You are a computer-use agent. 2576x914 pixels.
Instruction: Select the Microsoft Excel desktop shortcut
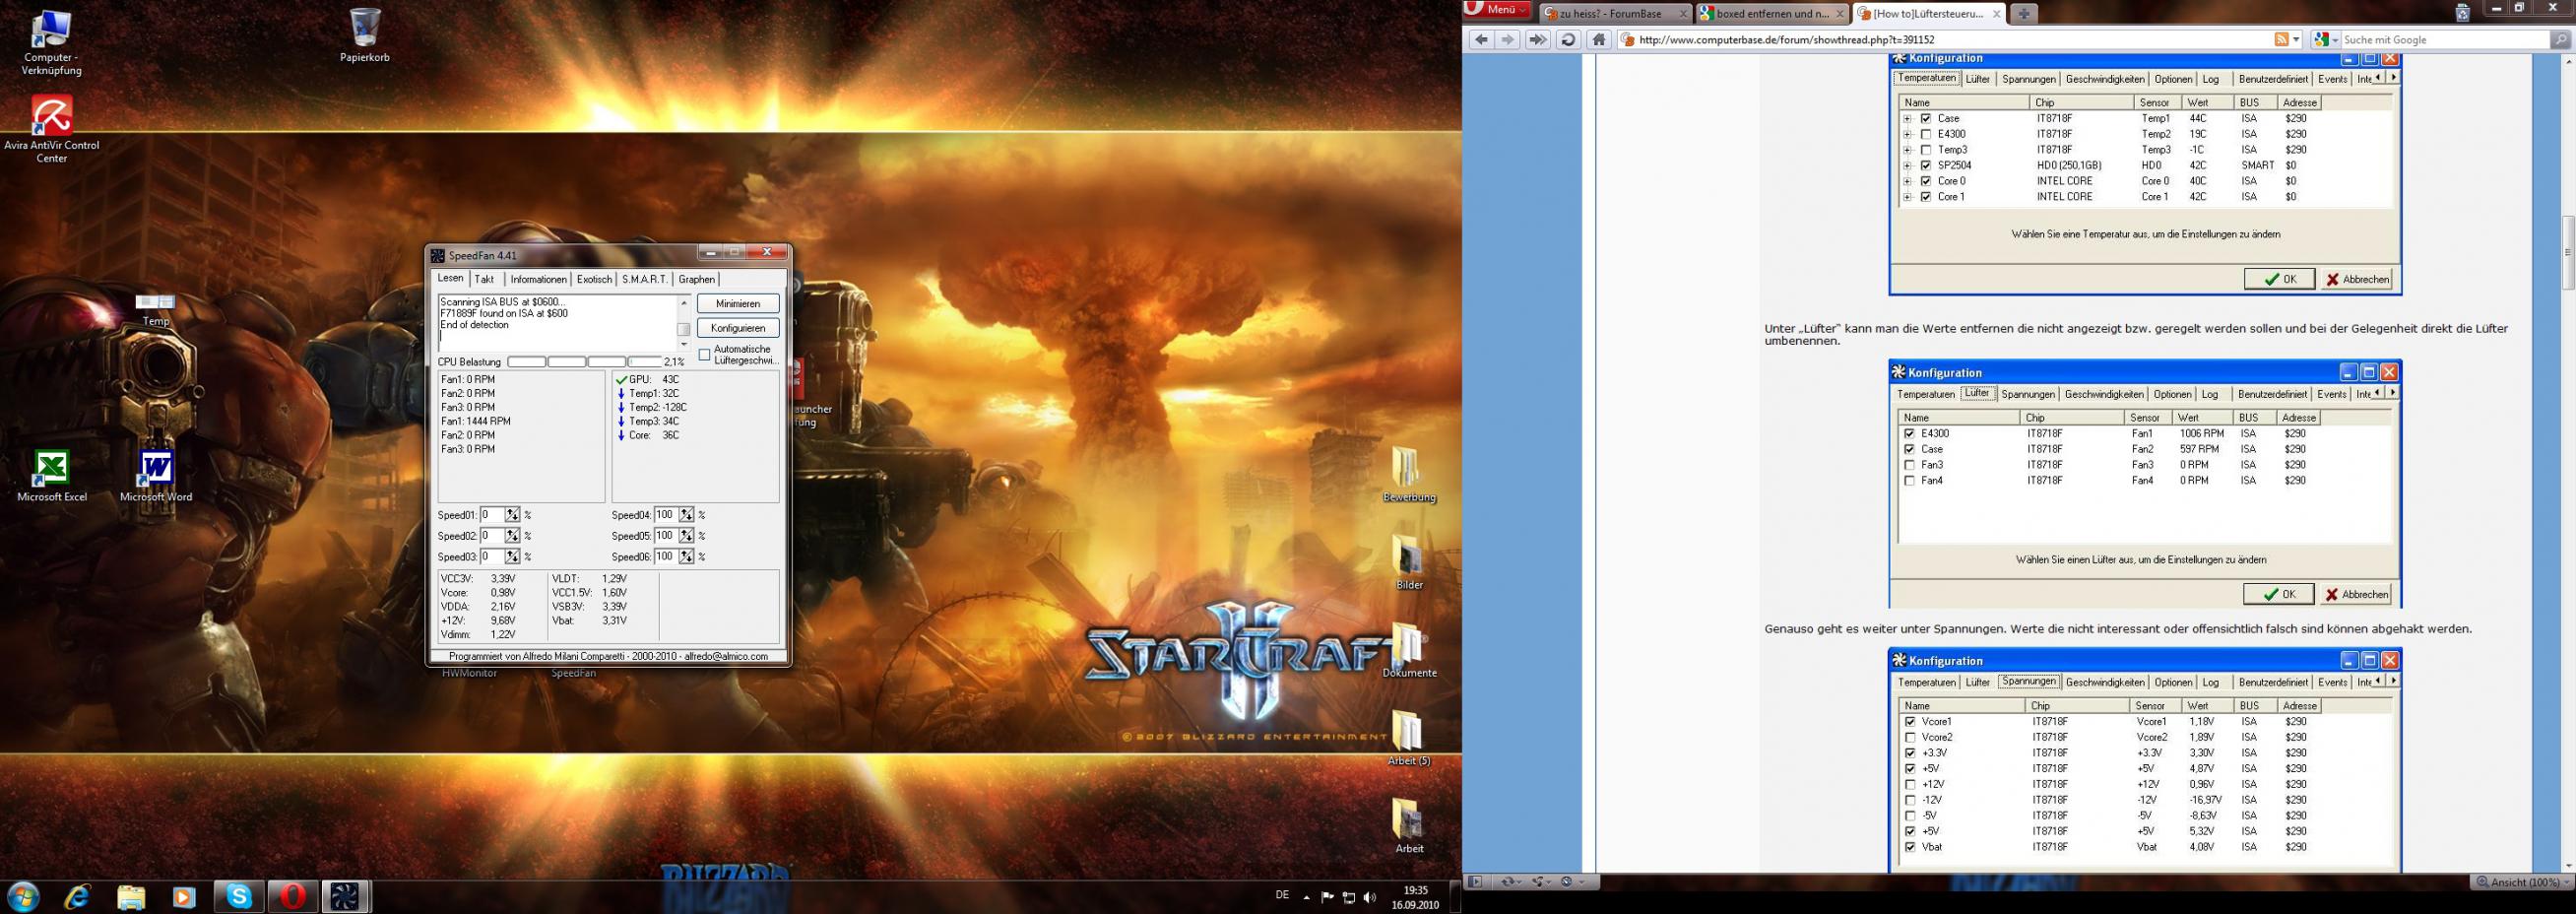[52, 476]
